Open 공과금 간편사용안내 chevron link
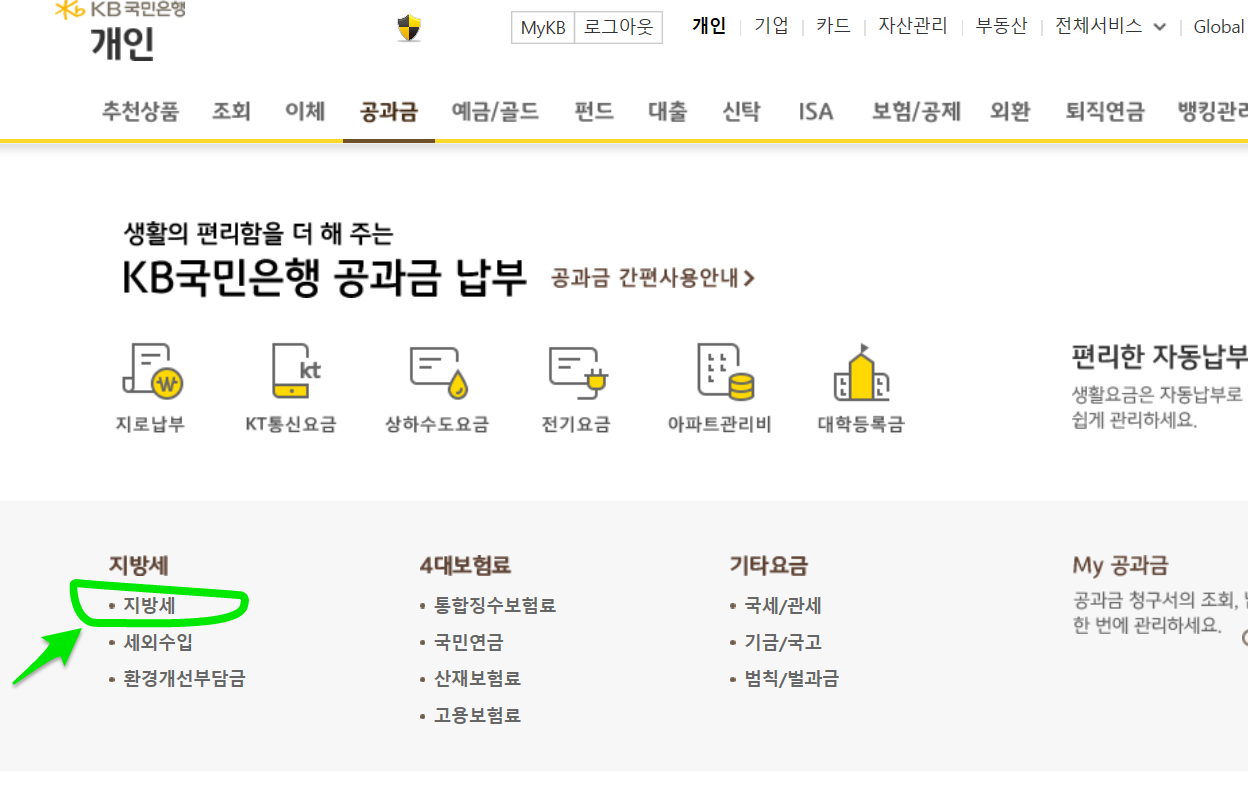Screen dimensions: 1248x791 pyautogui.click(x=653, y=278)
